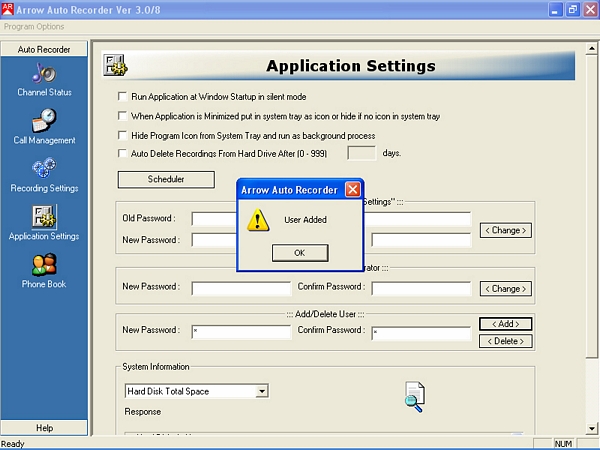Click the NUM status bar indicator

[563, 444]
